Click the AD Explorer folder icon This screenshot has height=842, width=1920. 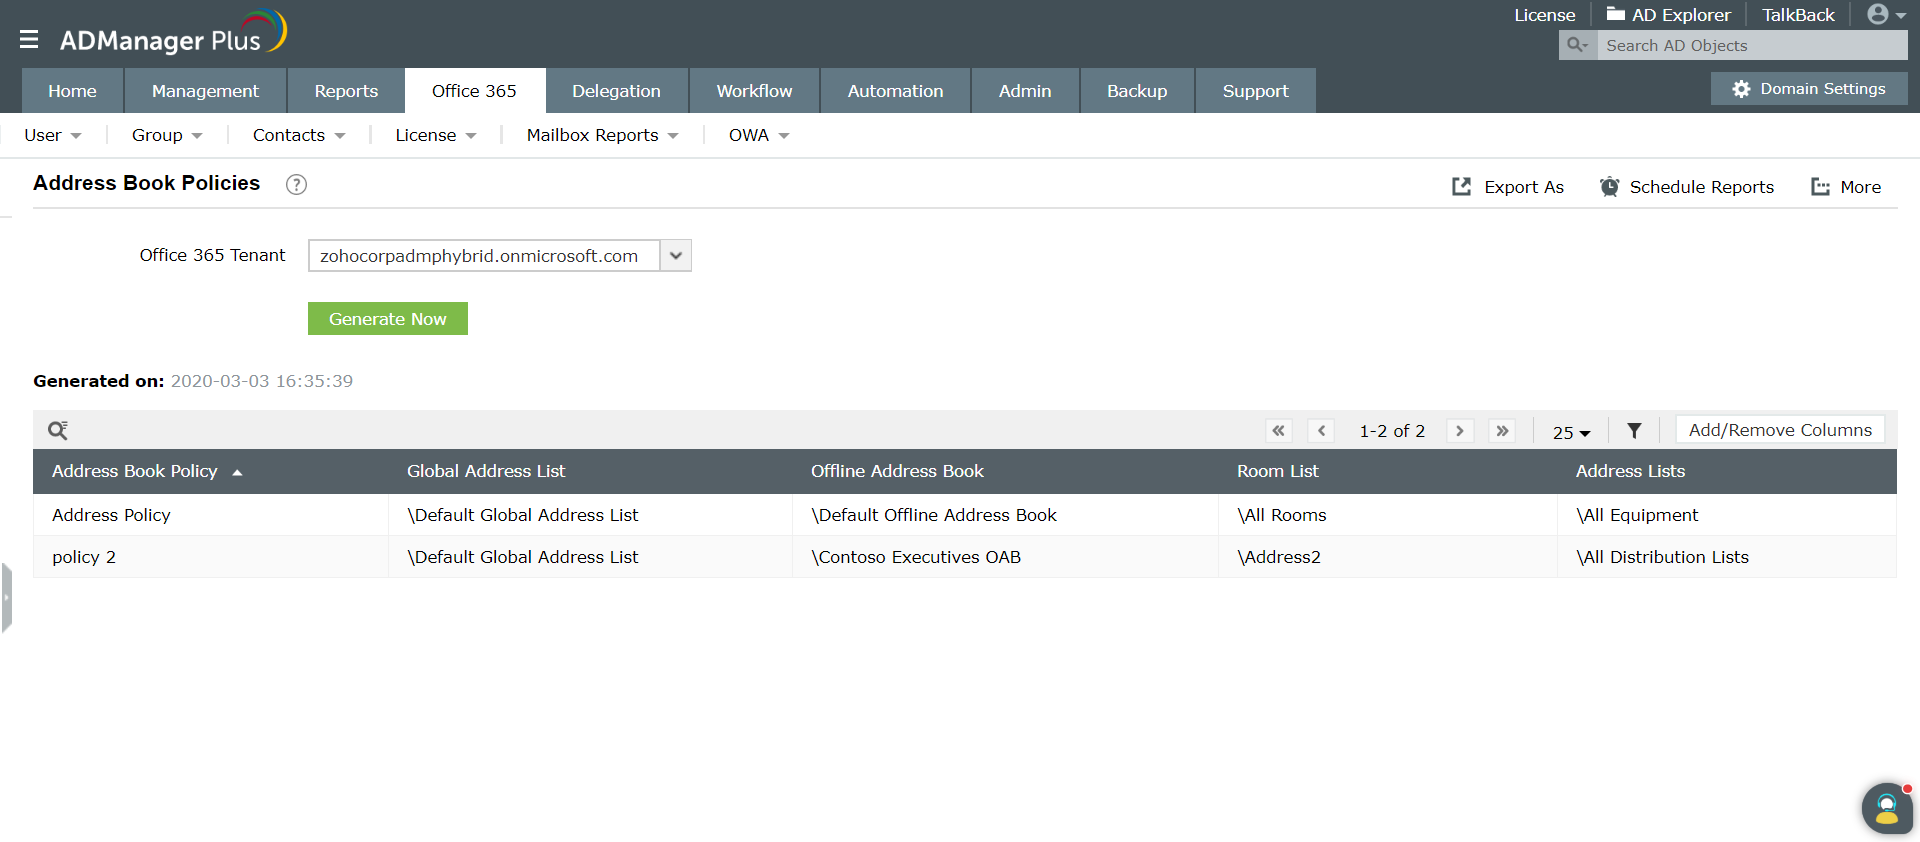(1615, 14)
